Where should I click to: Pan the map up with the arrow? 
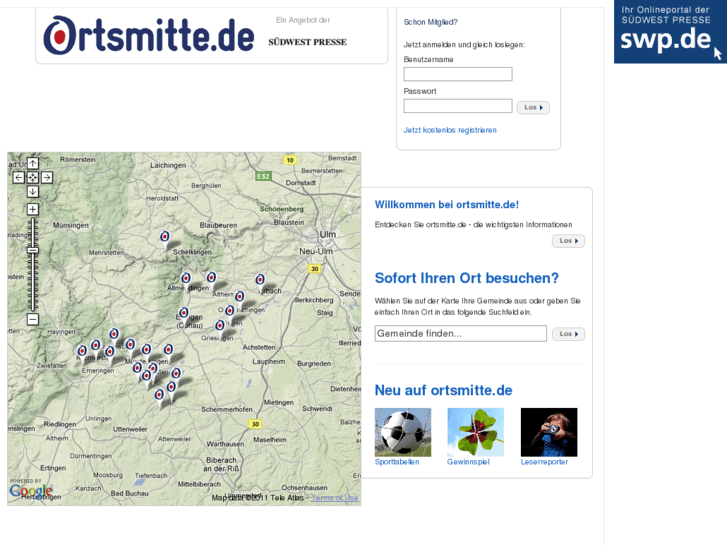click(x=32, y=163)
